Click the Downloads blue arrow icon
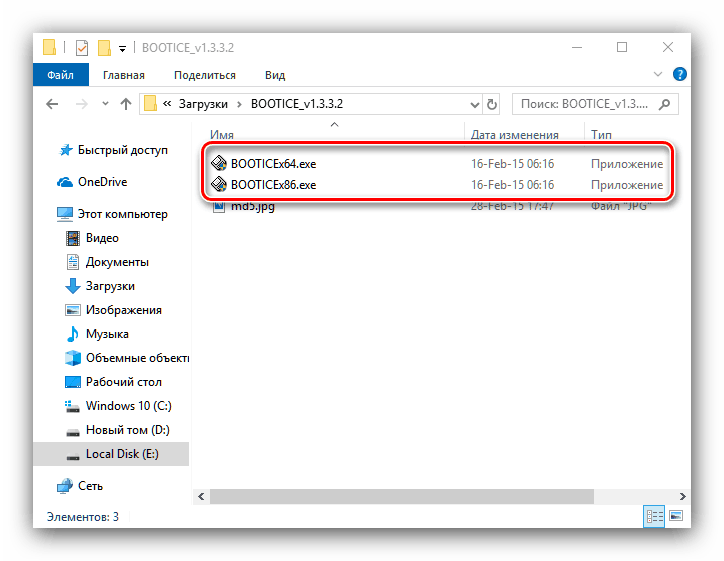This screenshot has width=724, height=561. pyautogui.click(x=72, y=286)
